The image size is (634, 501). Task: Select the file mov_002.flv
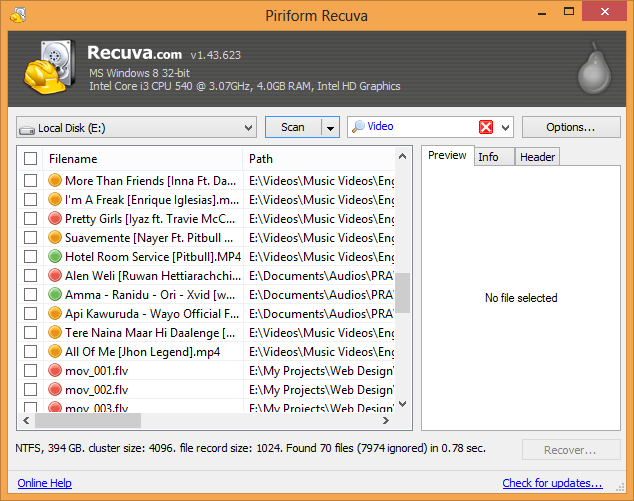[96, 389]
